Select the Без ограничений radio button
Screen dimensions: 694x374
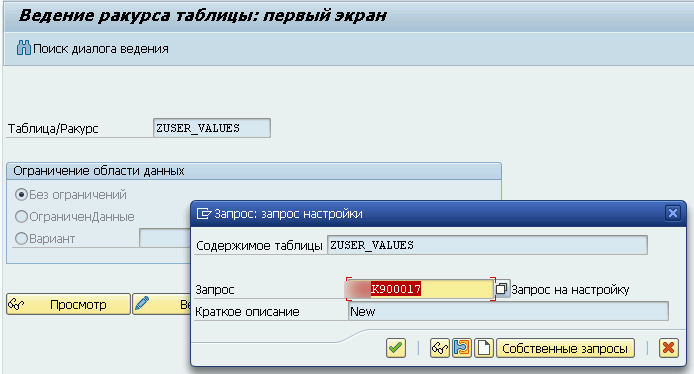click(21, 194)
